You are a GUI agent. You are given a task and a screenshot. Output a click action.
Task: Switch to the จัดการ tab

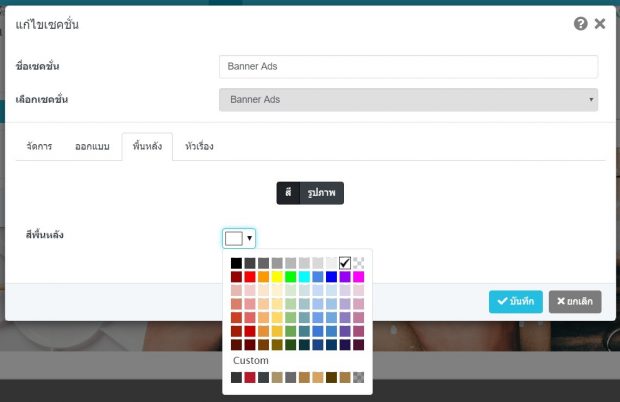(39, 147)
